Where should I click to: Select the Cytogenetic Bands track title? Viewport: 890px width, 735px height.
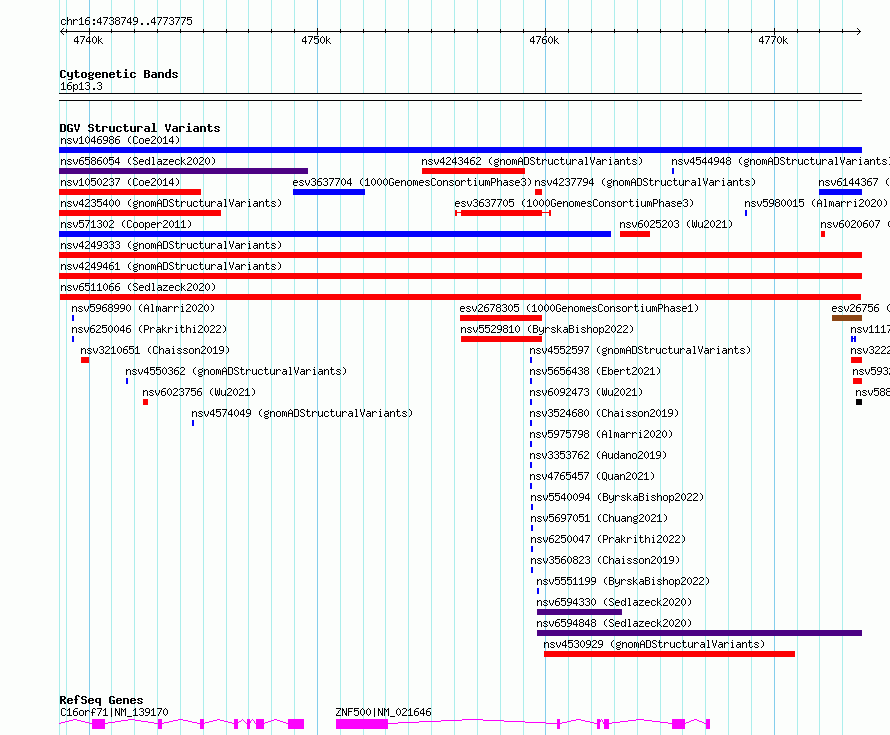[119, 74]
